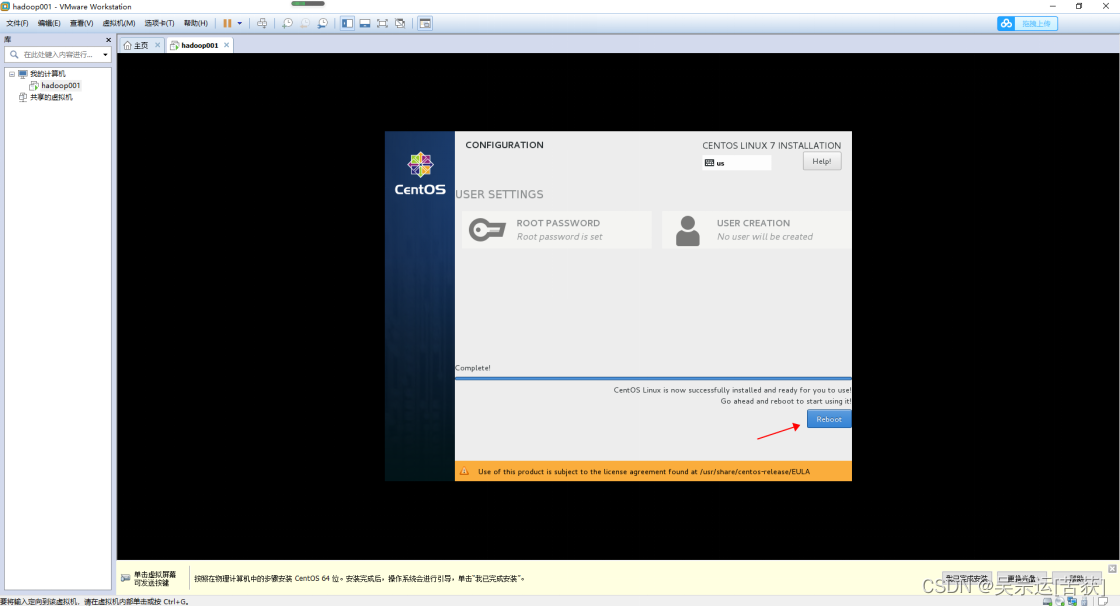Open the 文件(F) menu
The image size is (1120, 606).
click(17, 24)
